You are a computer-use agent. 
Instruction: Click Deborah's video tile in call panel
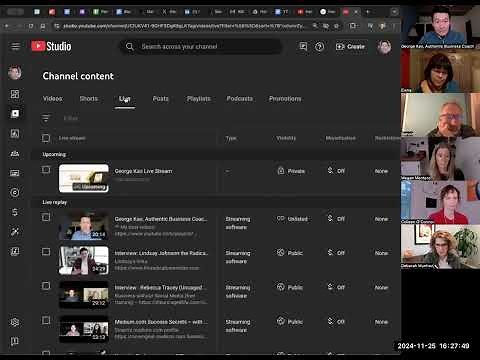click(440, 247)
